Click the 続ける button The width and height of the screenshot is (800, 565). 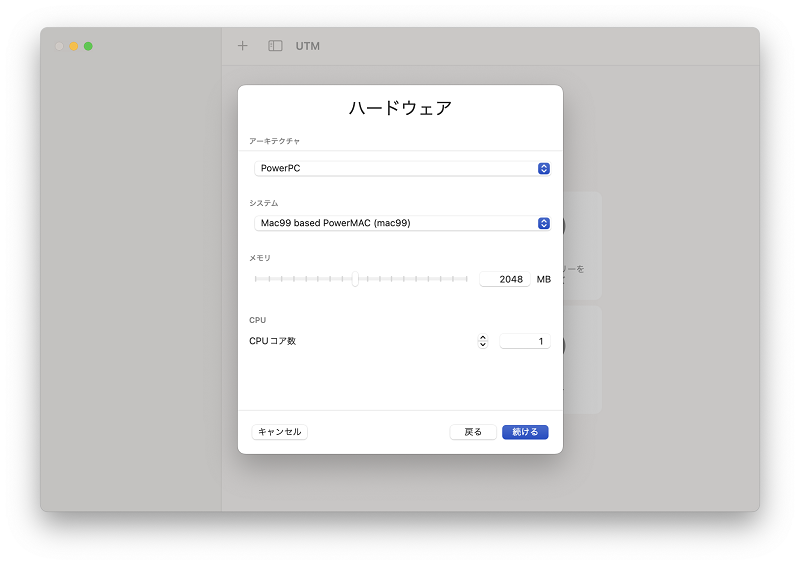coord(525,432)
